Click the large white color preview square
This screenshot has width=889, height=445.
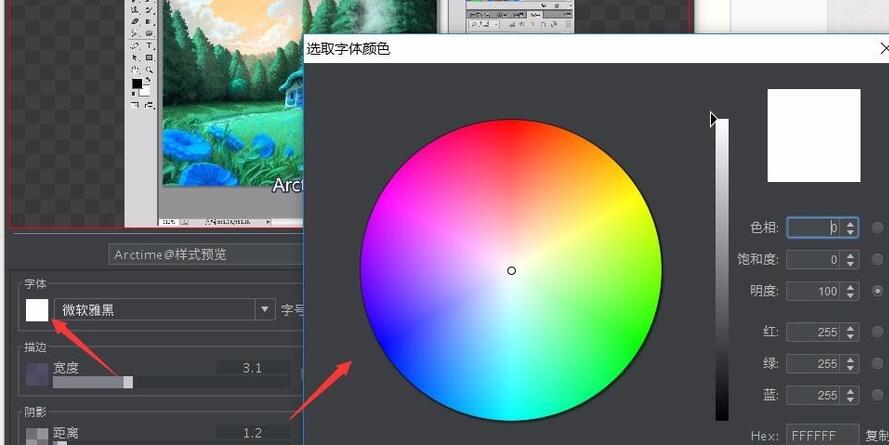814,135
